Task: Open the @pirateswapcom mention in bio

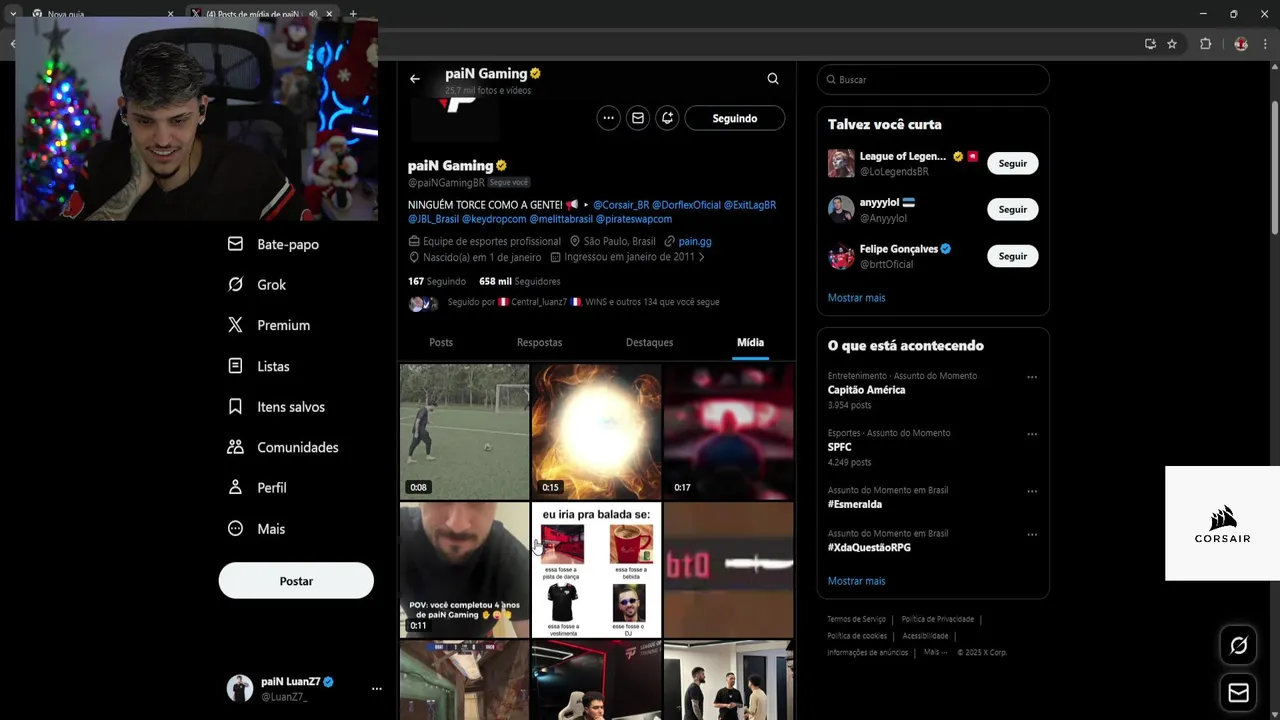Action: 634,219
